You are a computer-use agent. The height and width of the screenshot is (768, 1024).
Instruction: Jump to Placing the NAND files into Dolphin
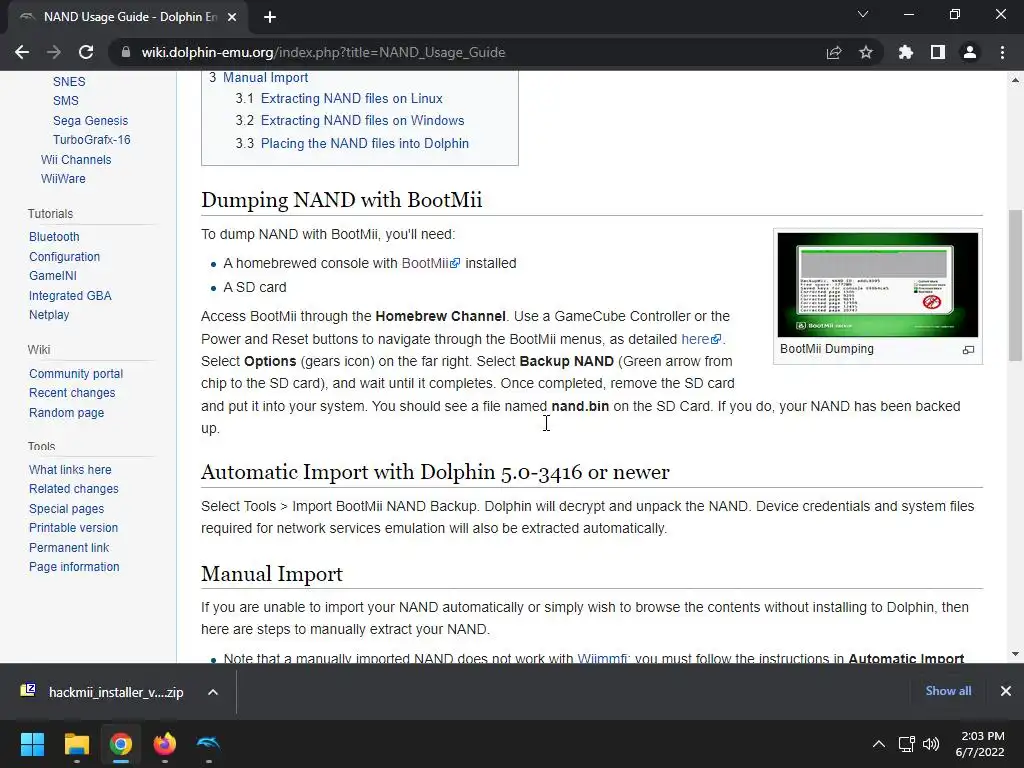[x=364, y=144]
